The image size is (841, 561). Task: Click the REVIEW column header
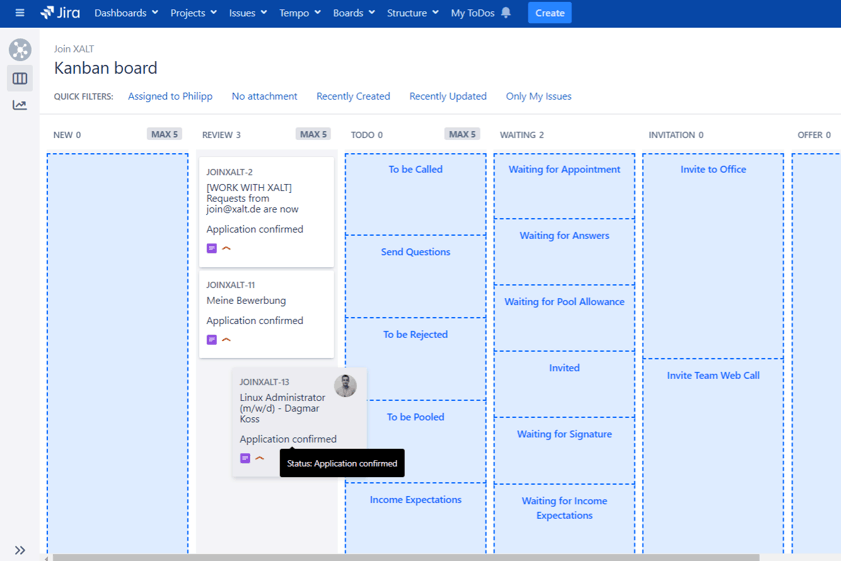tap(222, 135)
